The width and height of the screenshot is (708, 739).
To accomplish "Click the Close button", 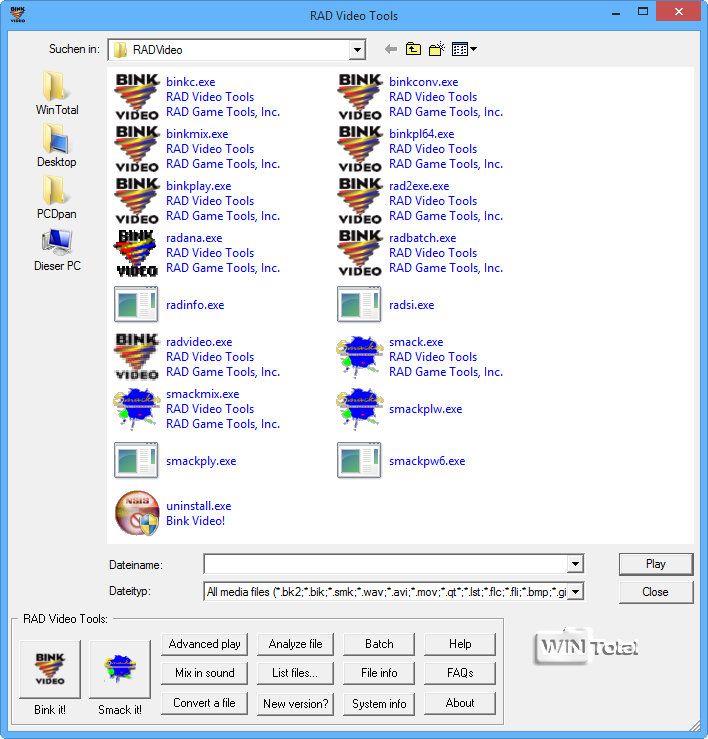I will 656,592.
